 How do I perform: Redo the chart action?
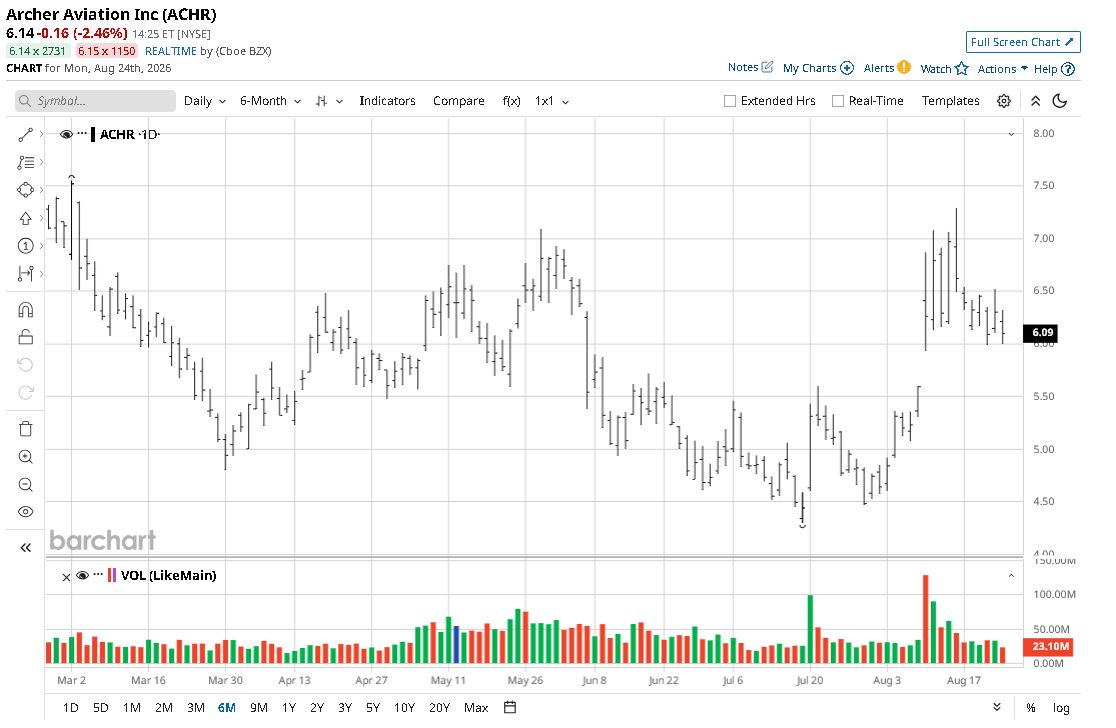click(x=26, y=393)
